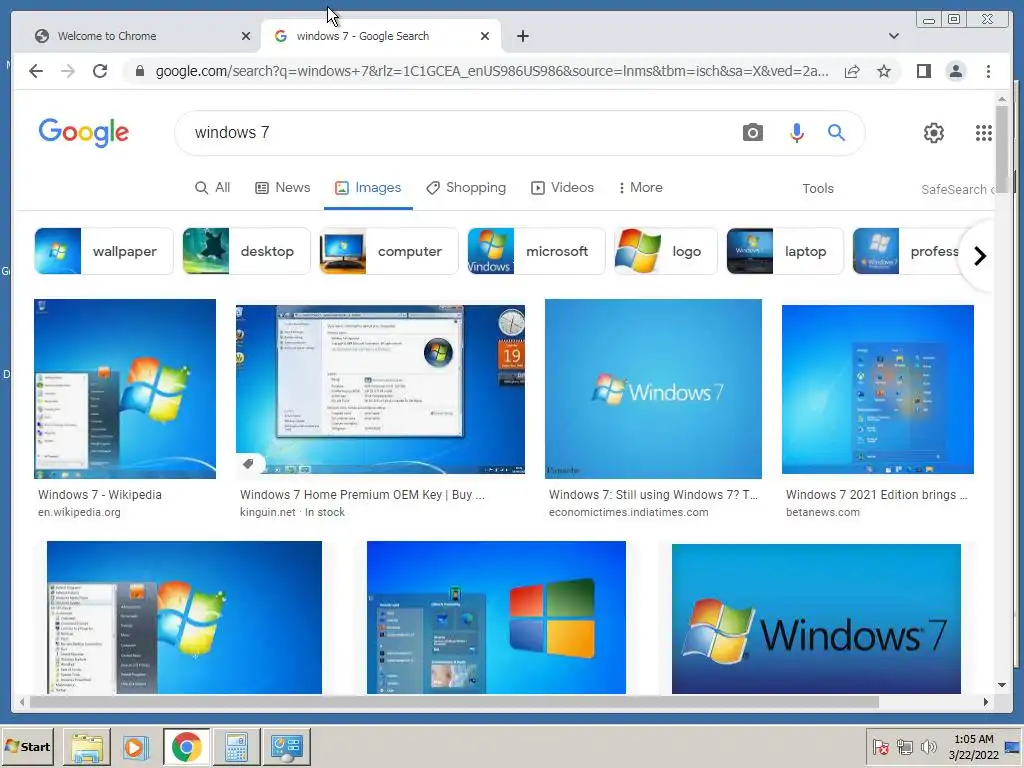Go back to the previous page
Image resolution: width=1024 pixels, height=768 pixels.
[36, 71]
